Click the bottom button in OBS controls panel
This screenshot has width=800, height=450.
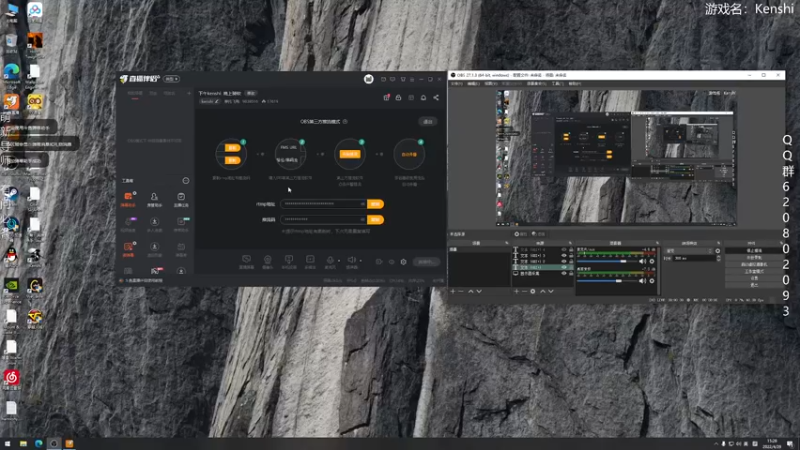coord(754,285)
